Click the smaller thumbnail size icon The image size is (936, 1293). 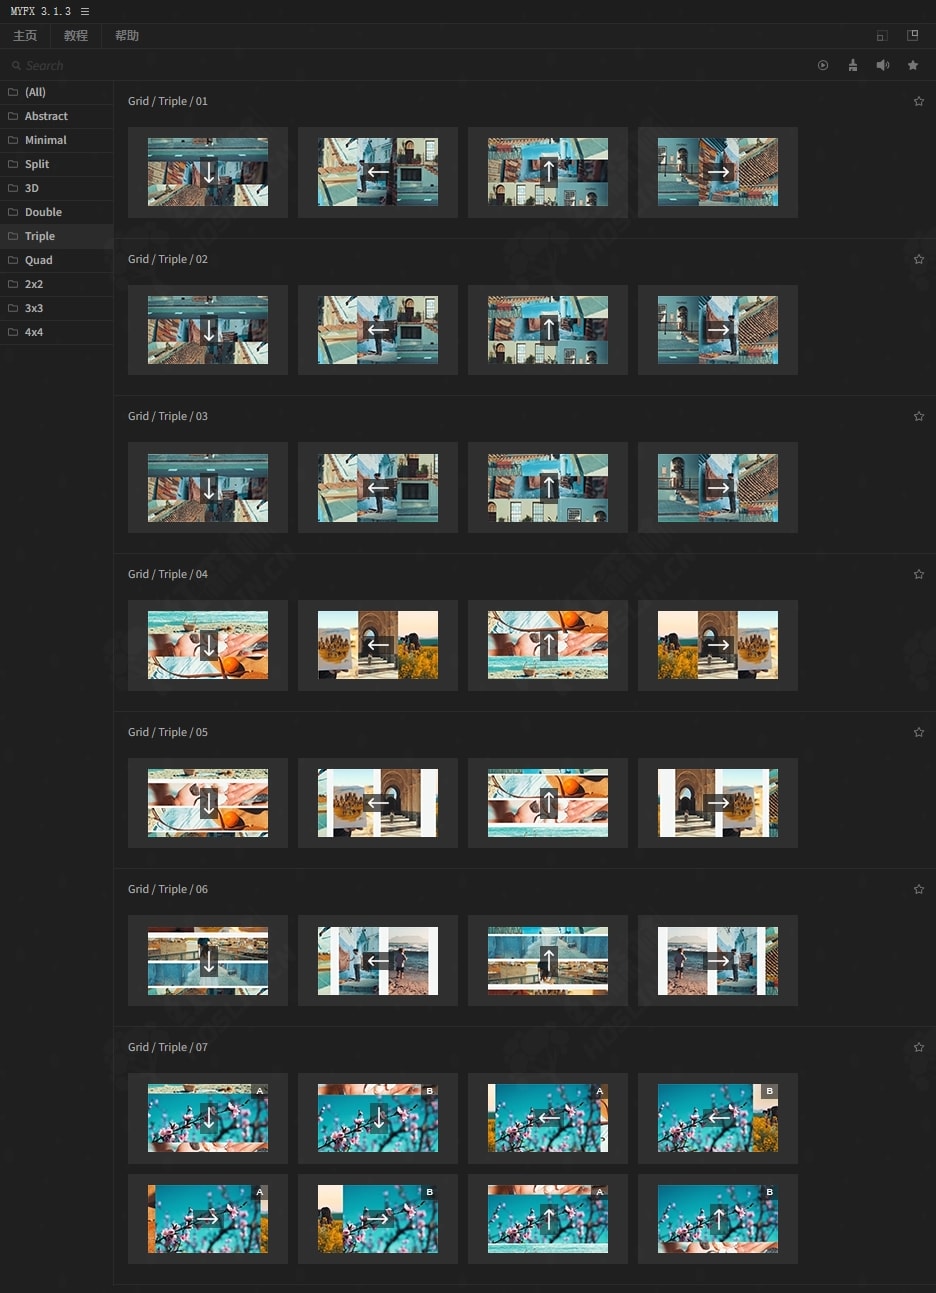click(882, 36)
